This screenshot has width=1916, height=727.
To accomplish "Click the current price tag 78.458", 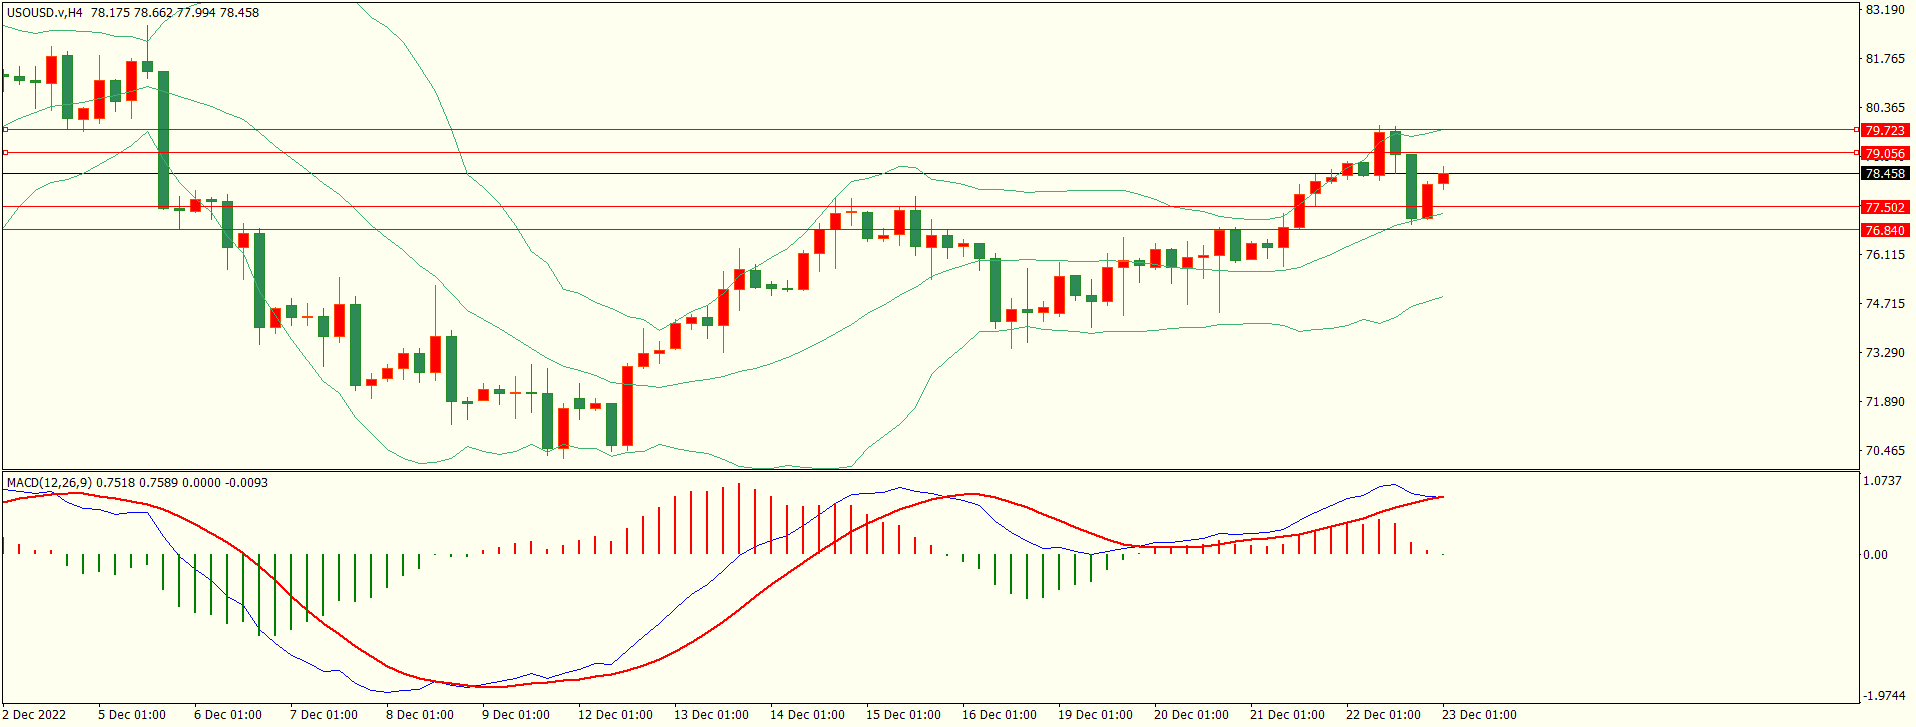I will pyautogui.click(x=1884, y=174).
